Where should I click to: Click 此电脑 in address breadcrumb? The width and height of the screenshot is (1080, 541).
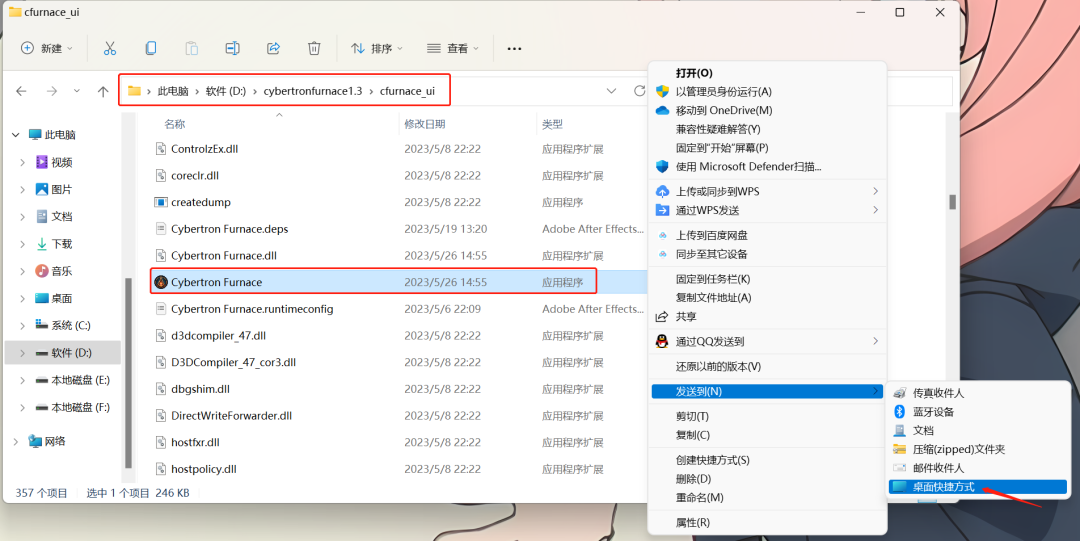click(x=173, y=91)
